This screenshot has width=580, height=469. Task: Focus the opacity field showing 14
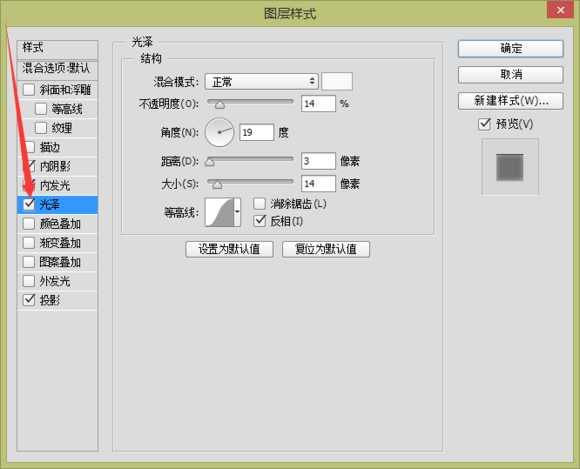tap(318, 104)
